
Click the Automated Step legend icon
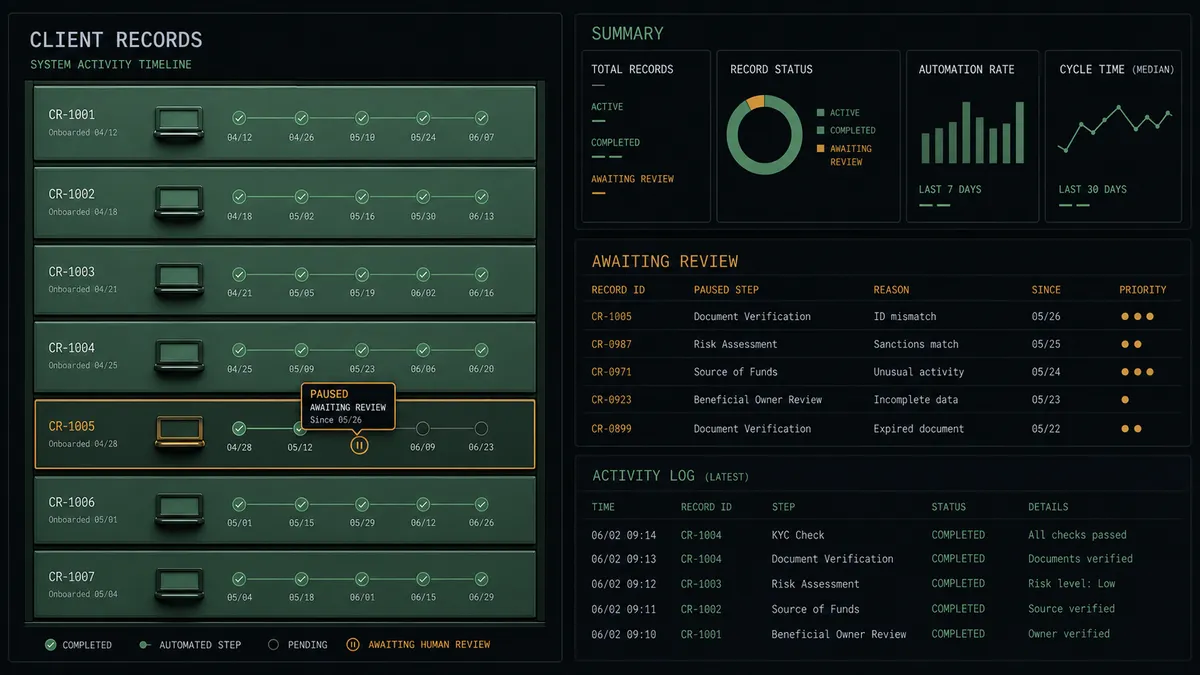(x=145, y=645)
